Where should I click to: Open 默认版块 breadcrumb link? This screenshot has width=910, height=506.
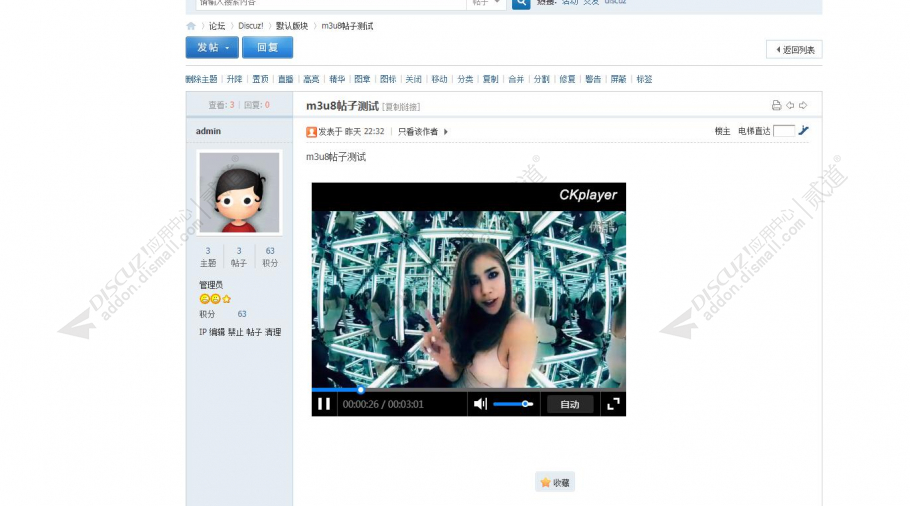pos(292,26)
